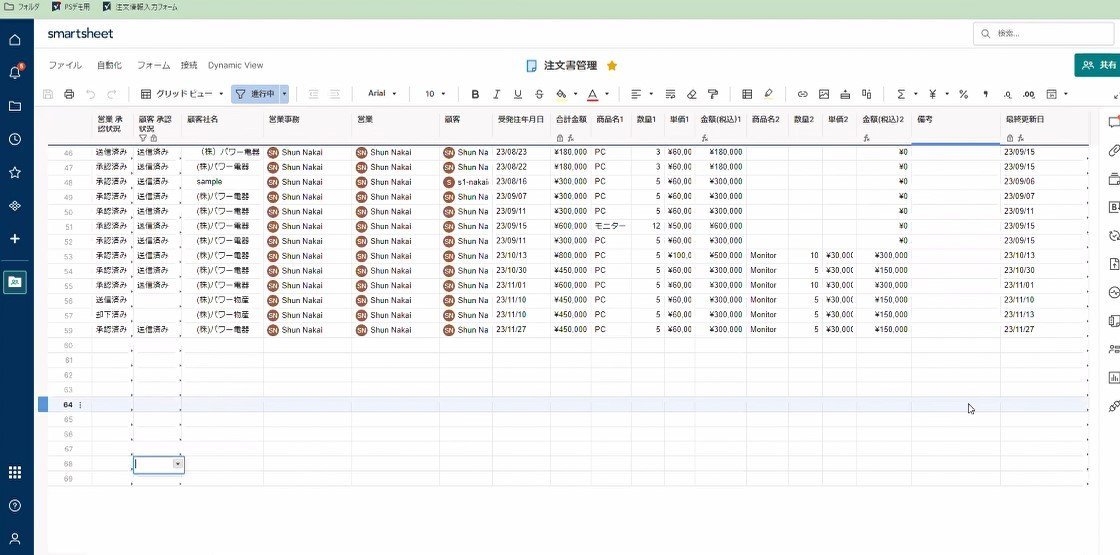1120x555 pixels.
Task: Open the Recents clock icon
Action: click(15, 139)
